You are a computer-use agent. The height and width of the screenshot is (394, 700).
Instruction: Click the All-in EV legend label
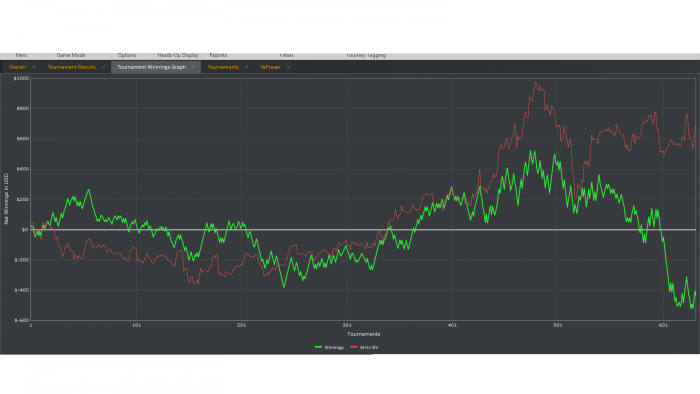[369, 347]
